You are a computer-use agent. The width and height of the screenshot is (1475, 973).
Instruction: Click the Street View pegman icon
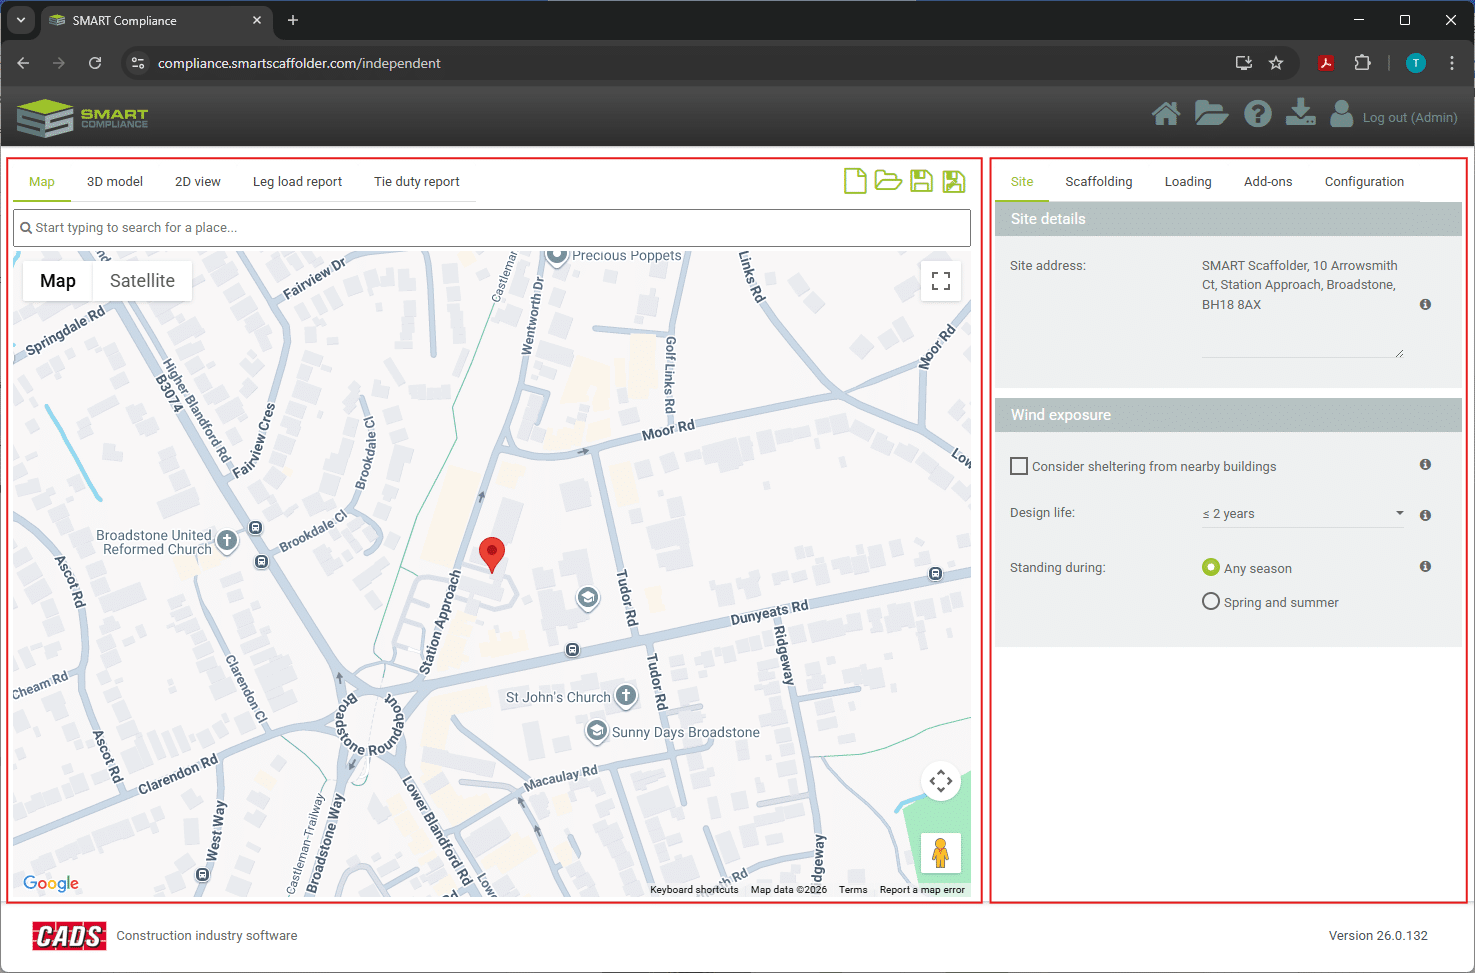click(x=940, y=853)
